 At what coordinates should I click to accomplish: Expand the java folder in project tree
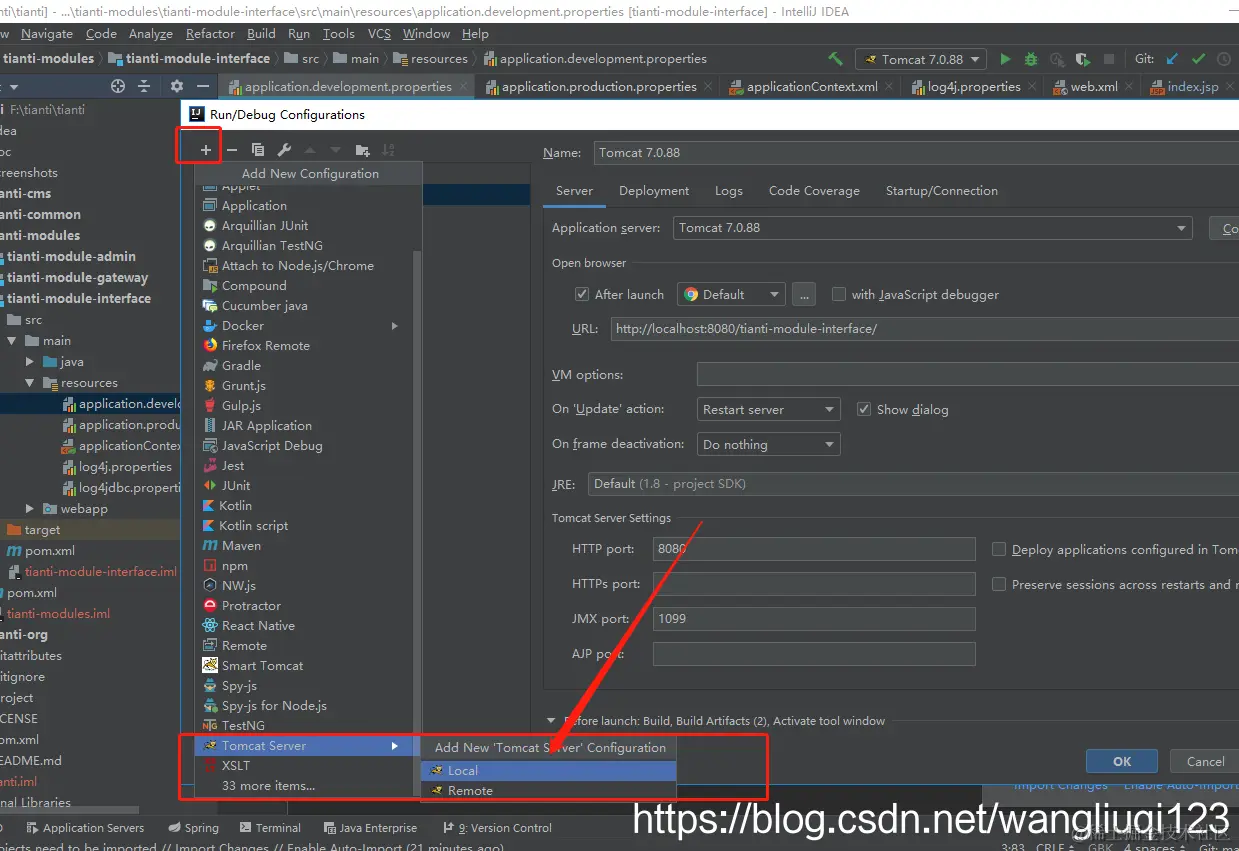[x=30, y=362]
